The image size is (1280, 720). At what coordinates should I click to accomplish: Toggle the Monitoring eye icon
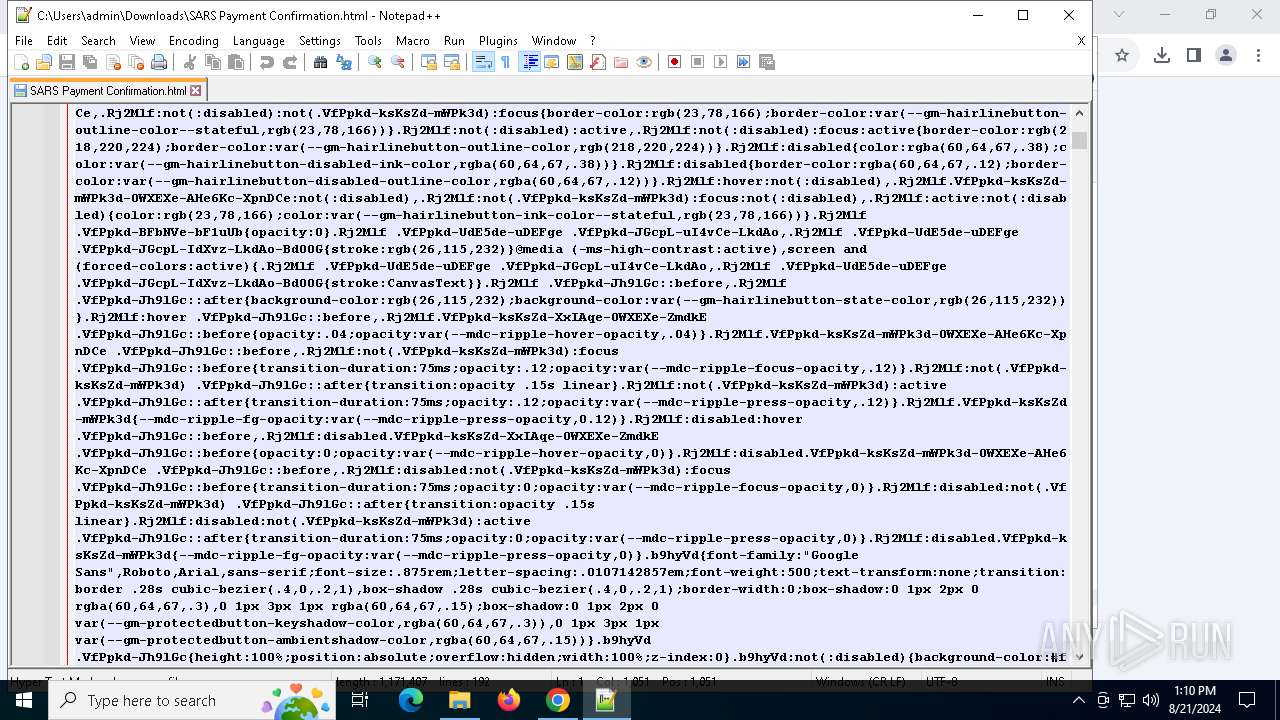click(x=644, y=62)
